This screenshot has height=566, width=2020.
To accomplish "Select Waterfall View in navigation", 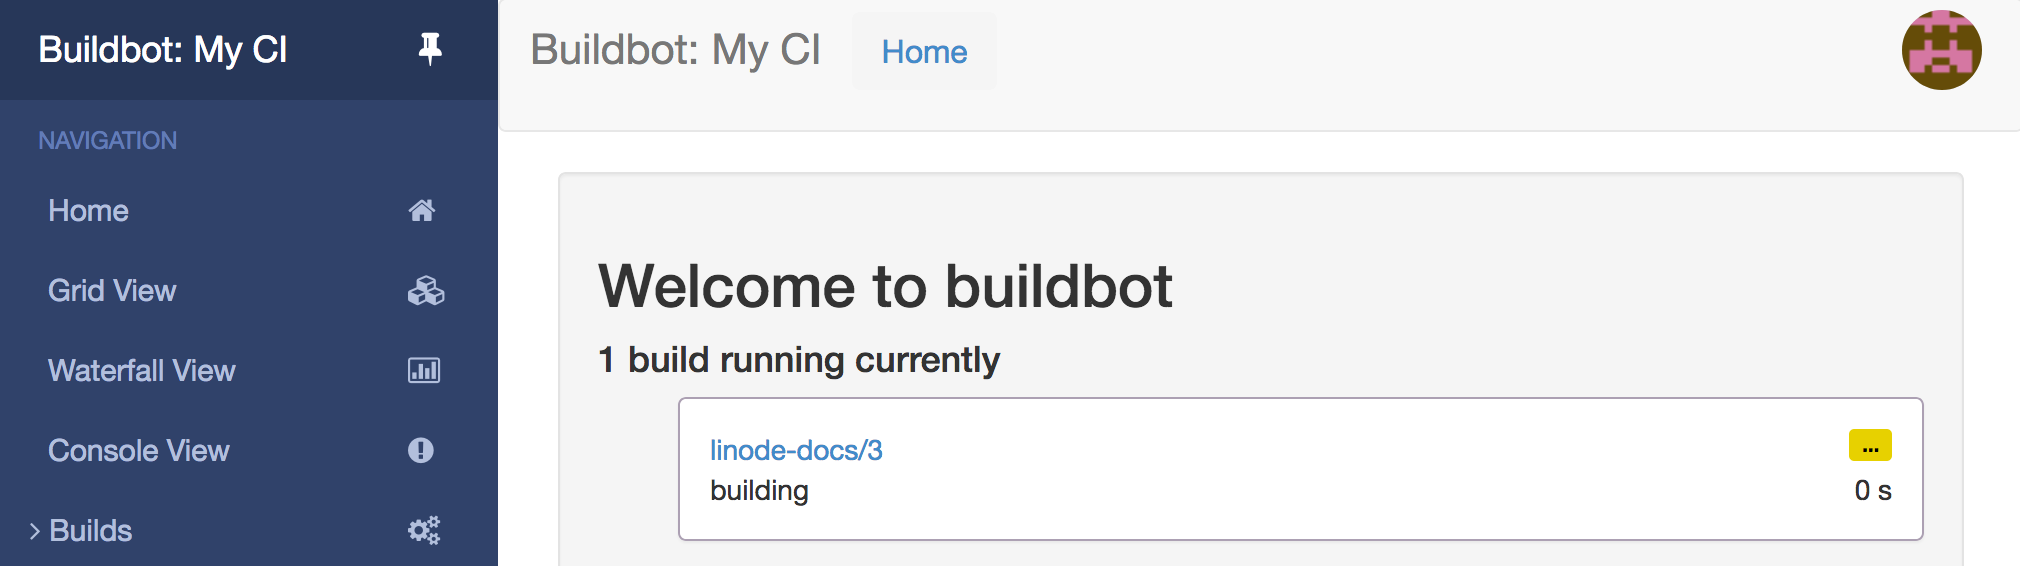I will click(x=142, y=371).
